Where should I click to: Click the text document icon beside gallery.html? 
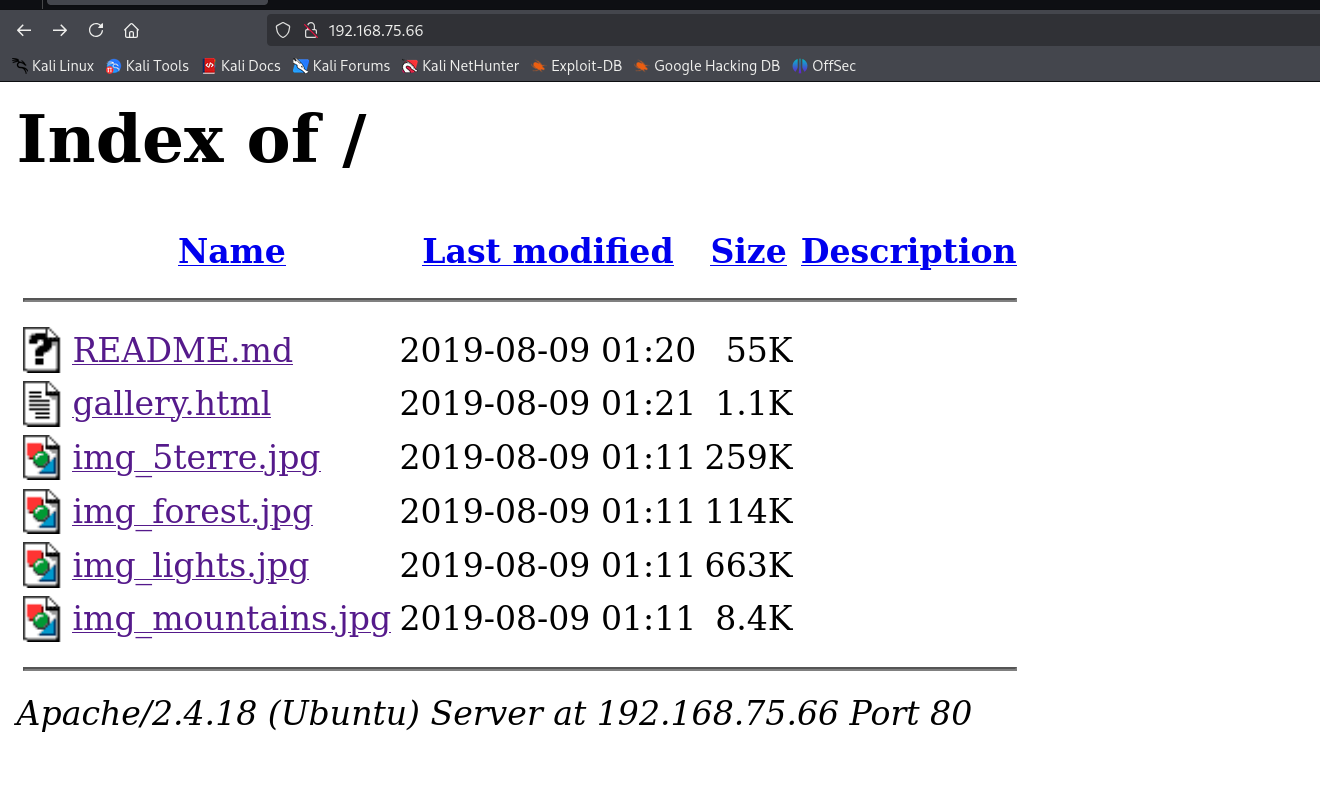pyautogui.click(x=42, y=404)
